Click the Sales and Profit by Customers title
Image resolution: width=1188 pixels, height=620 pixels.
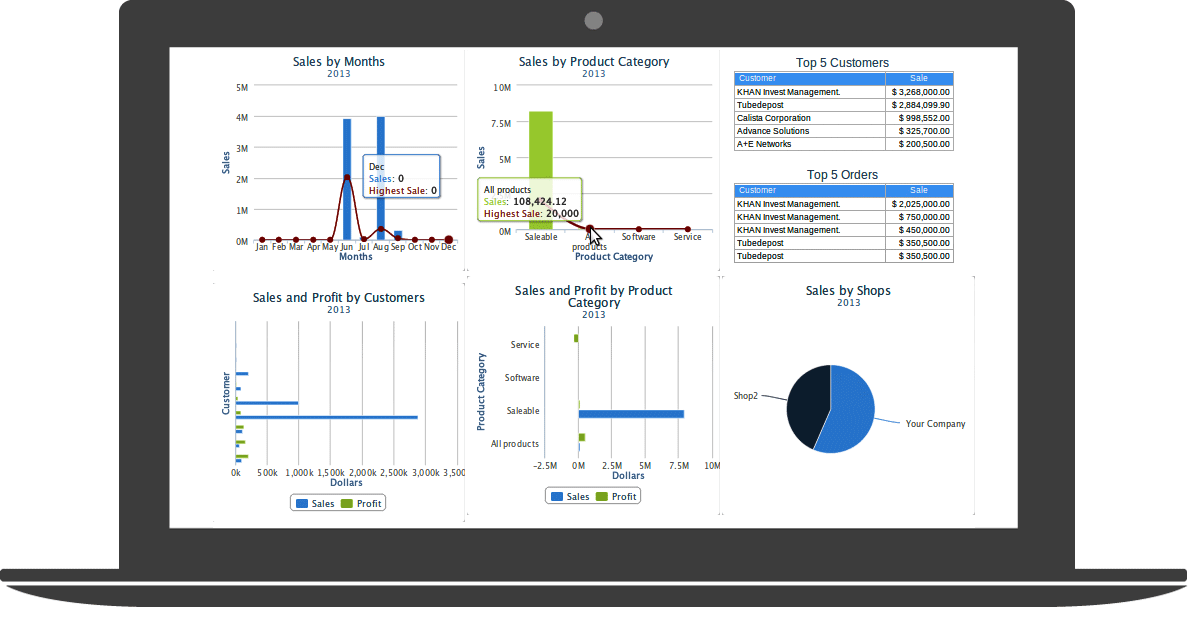tap(339, 298)
